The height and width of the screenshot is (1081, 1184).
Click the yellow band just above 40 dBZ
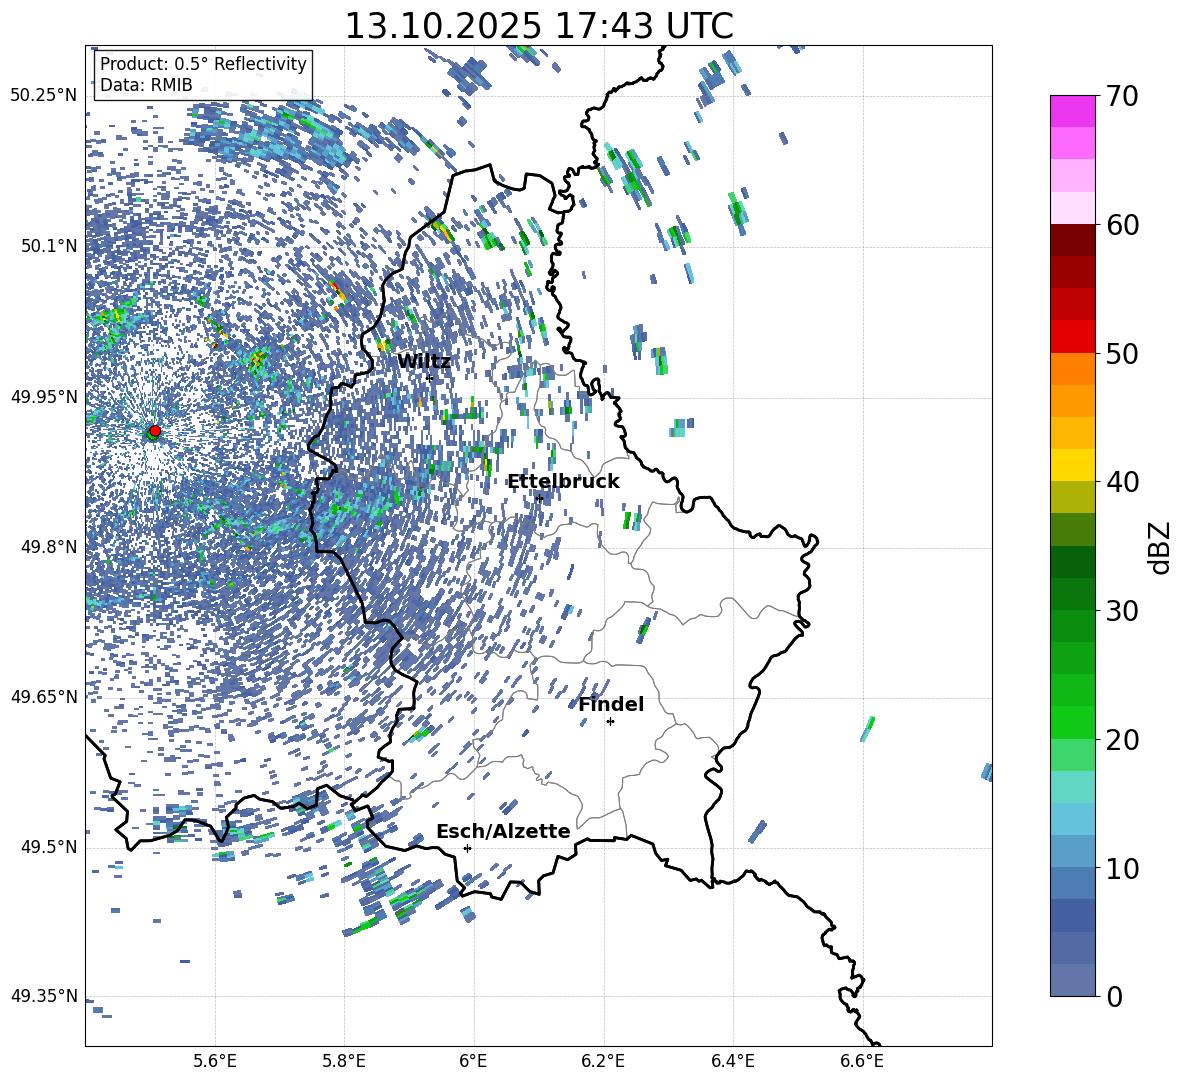pyautogui.click(x=1072, y=465)
